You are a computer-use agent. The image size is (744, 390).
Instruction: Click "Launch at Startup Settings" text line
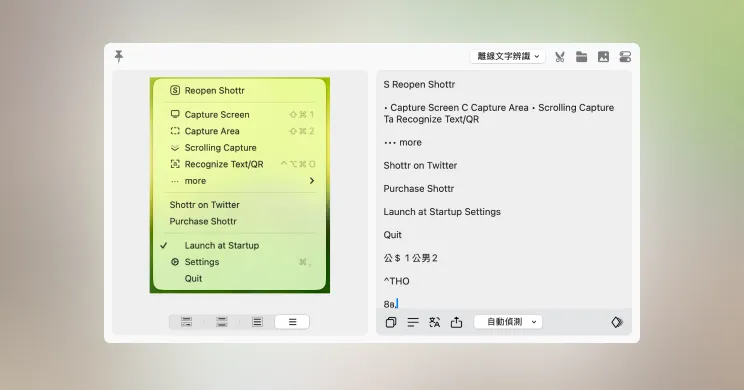click(x=442, y=212)
